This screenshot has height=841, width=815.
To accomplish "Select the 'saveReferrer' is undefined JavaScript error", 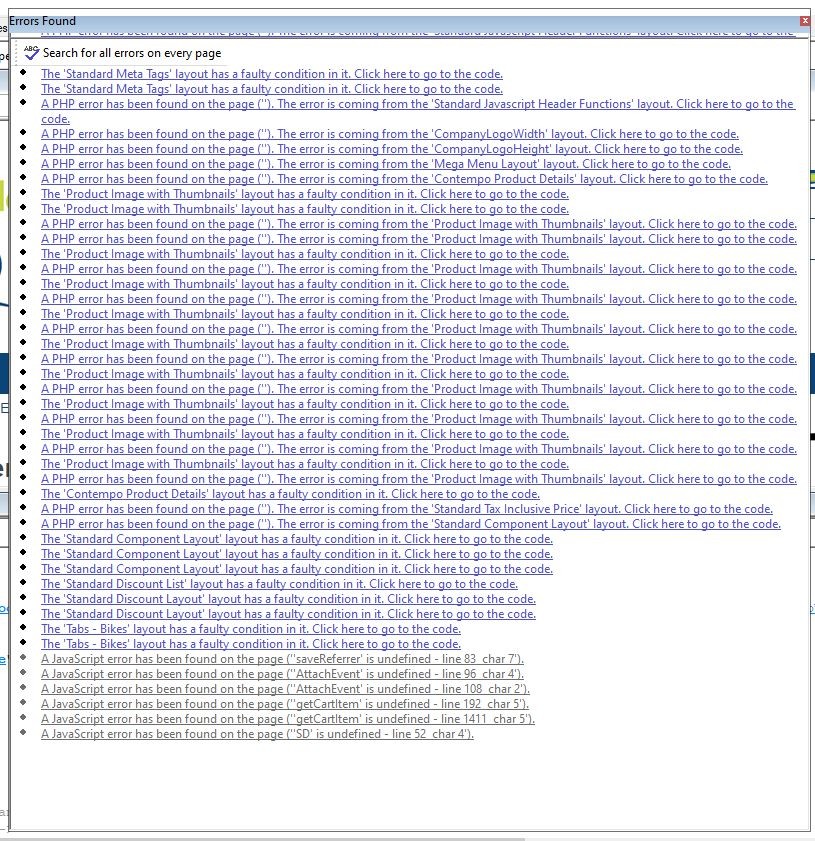I will point(283,659).
